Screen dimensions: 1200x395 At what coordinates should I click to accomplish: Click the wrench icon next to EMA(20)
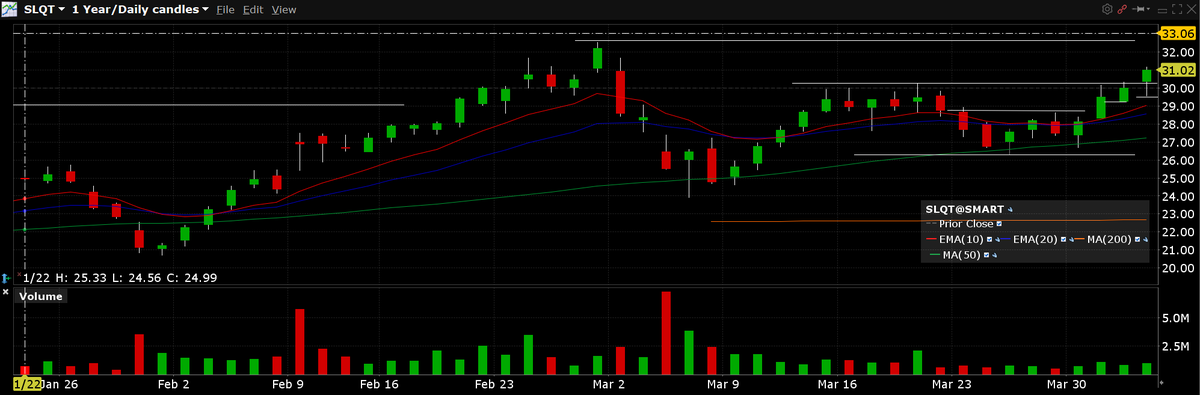pyautogui.click(x=1071, y=240)
